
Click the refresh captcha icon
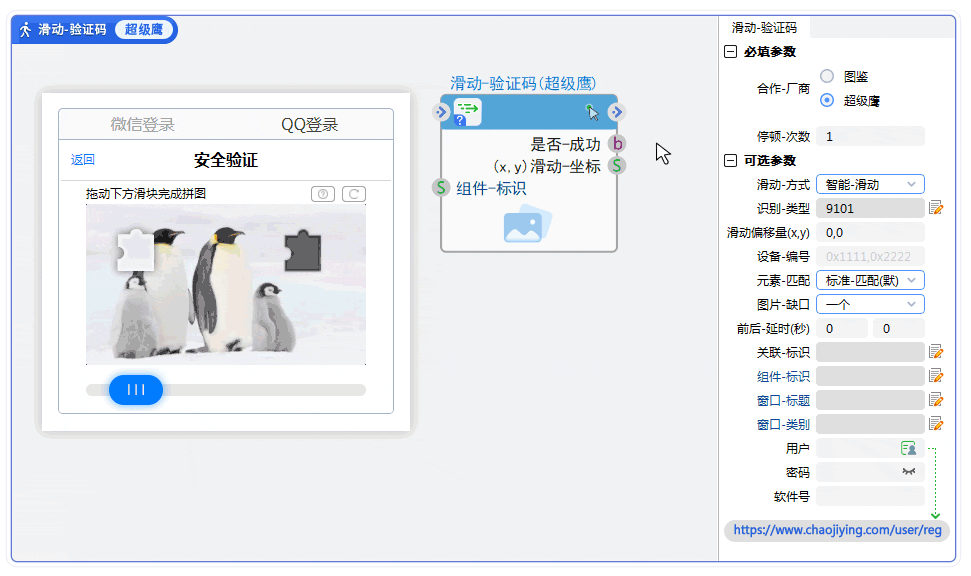(353, 194)
